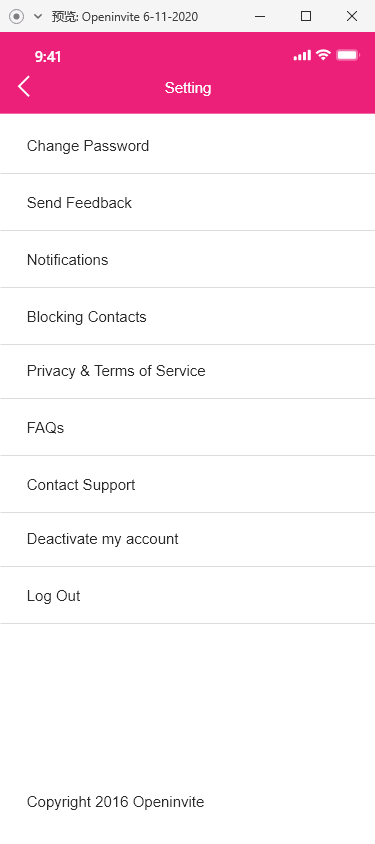Click the record circle icon in title bar
The image size is (375, 844).
pyautogui.click(x=17, y=16)
